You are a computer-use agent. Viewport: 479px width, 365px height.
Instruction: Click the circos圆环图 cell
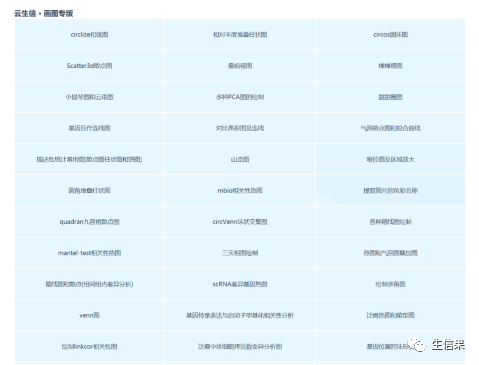(390, 35)
